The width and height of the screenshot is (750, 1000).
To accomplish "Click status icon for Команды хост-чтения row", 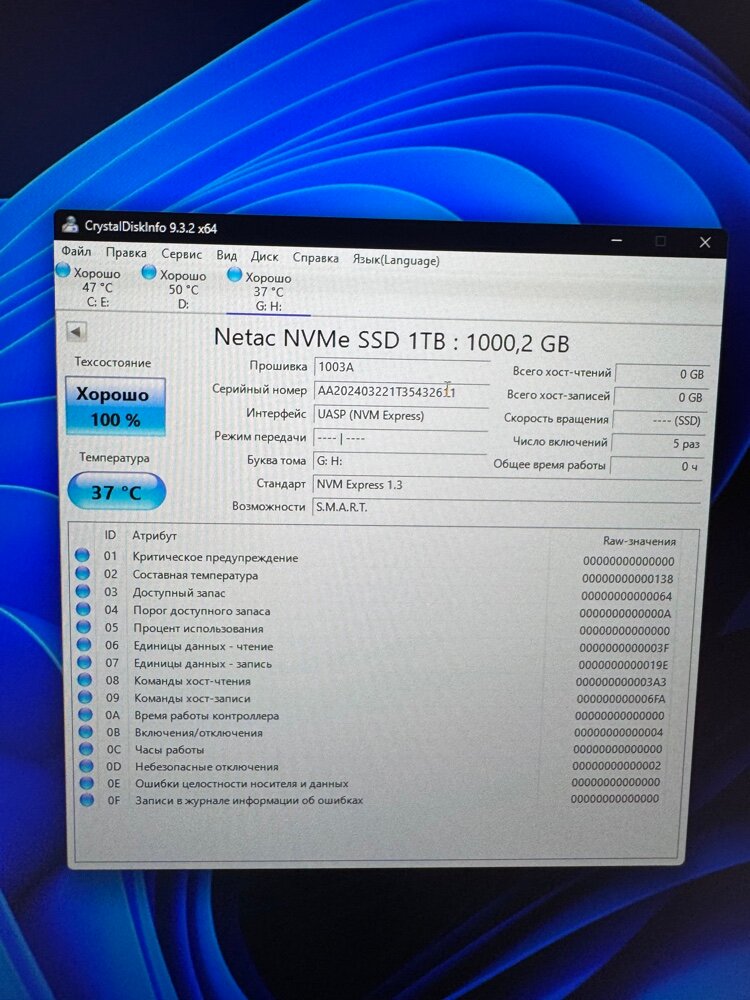I will tap(85, 680).
